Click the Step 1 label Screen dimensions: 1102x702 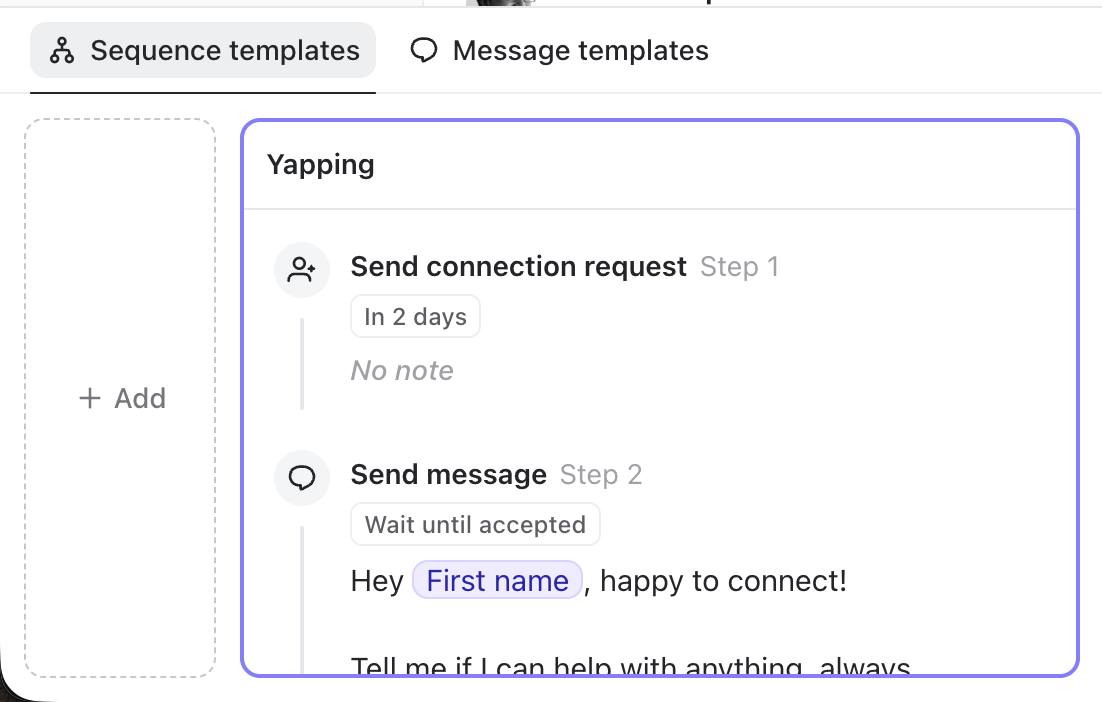click(x=739, y=267)
